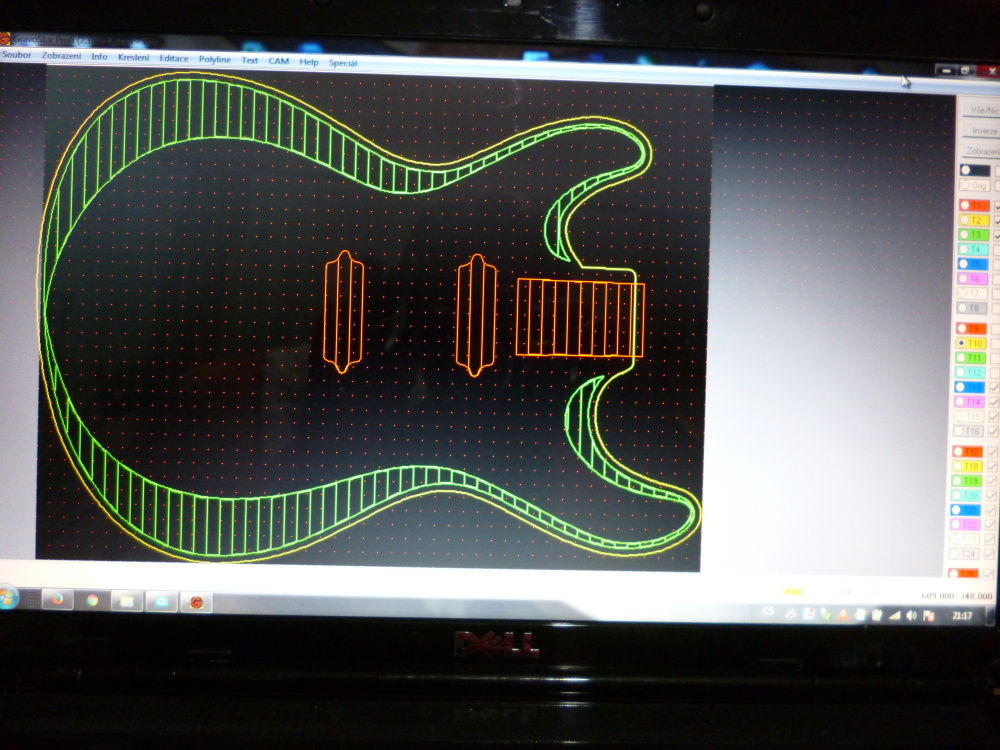
Task: Toggle the checkbox beside T17
Action: point(992,452)
